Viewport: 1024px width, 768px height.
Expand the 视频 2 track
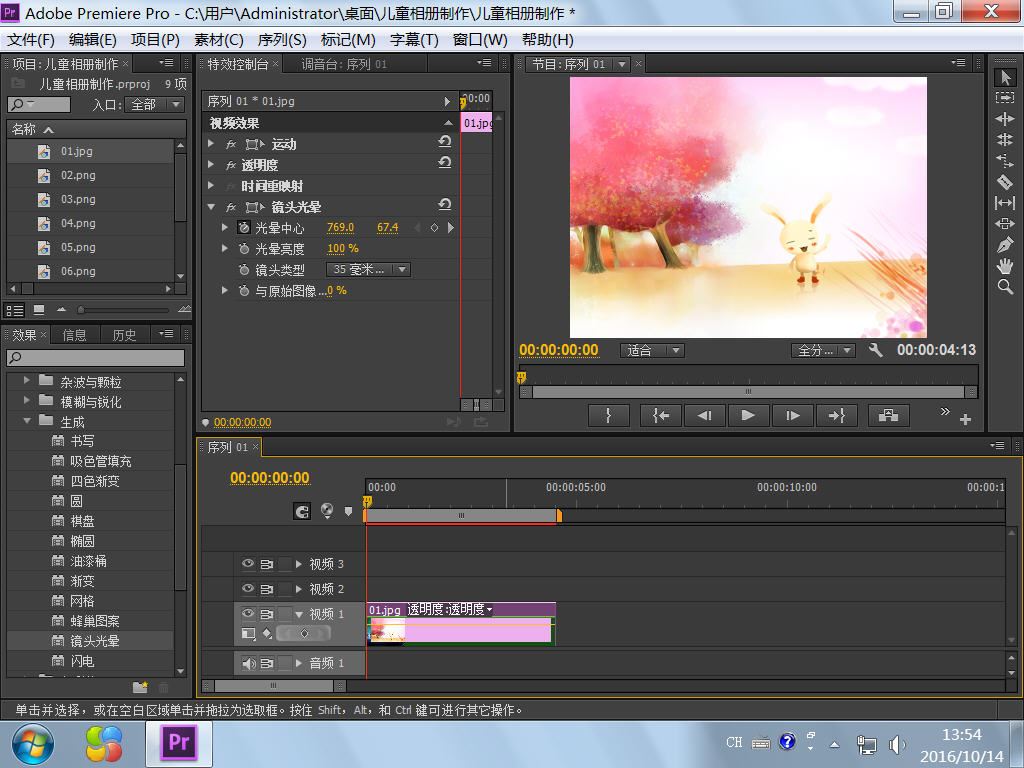298,588
